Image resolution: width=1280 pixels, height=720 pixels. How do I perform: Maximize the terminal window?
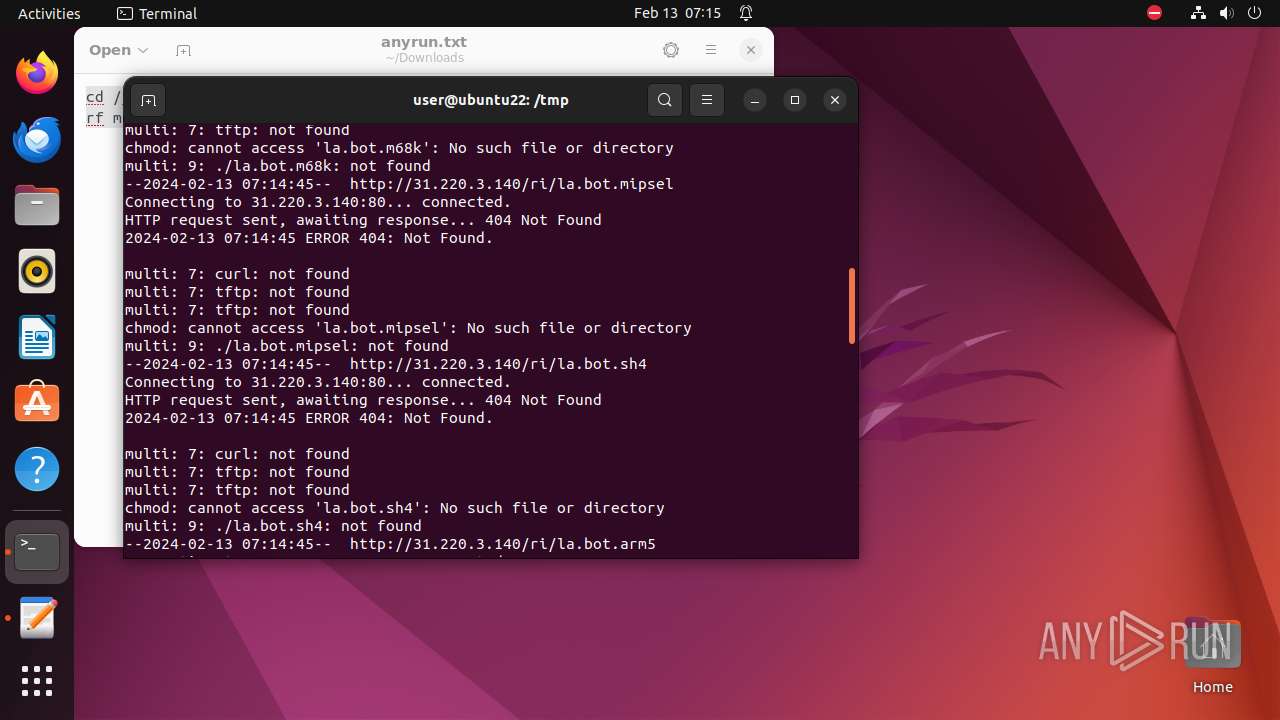click(x=795, y=100)
